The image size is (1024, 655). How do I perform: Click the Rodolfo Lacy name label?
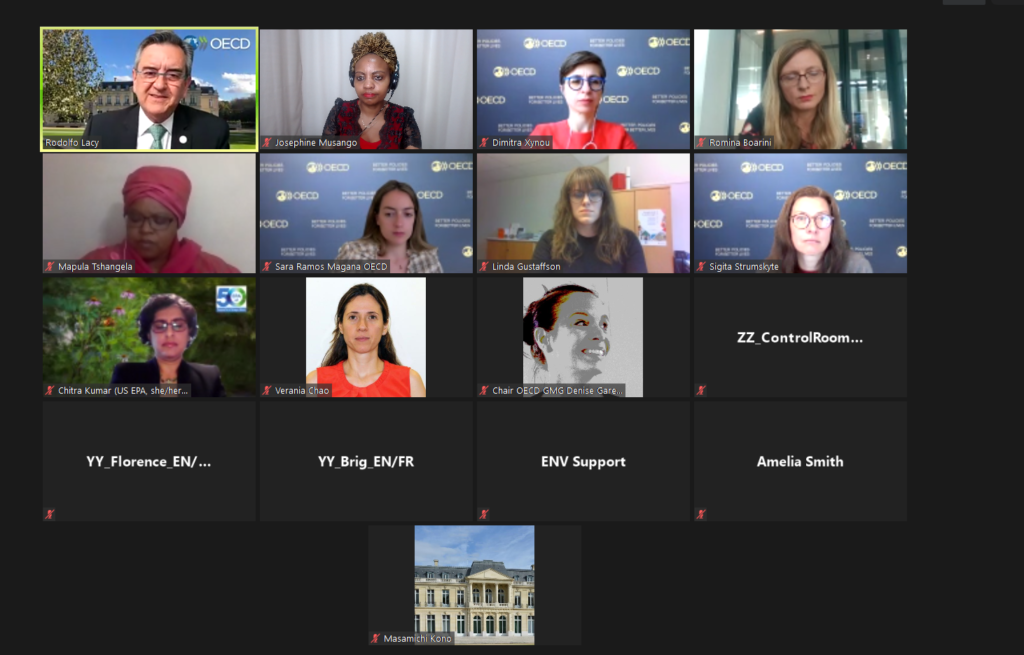pyautogui.click(x=72, y=142)
